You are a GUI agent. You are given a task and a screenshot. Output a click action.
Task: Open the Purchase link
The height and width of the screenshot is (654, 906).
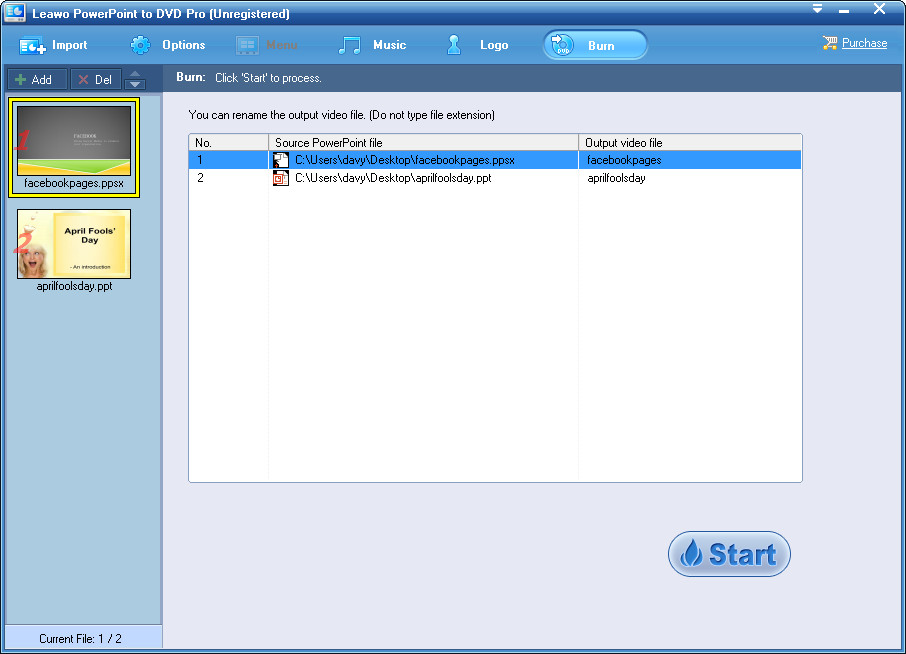(864, 43)
